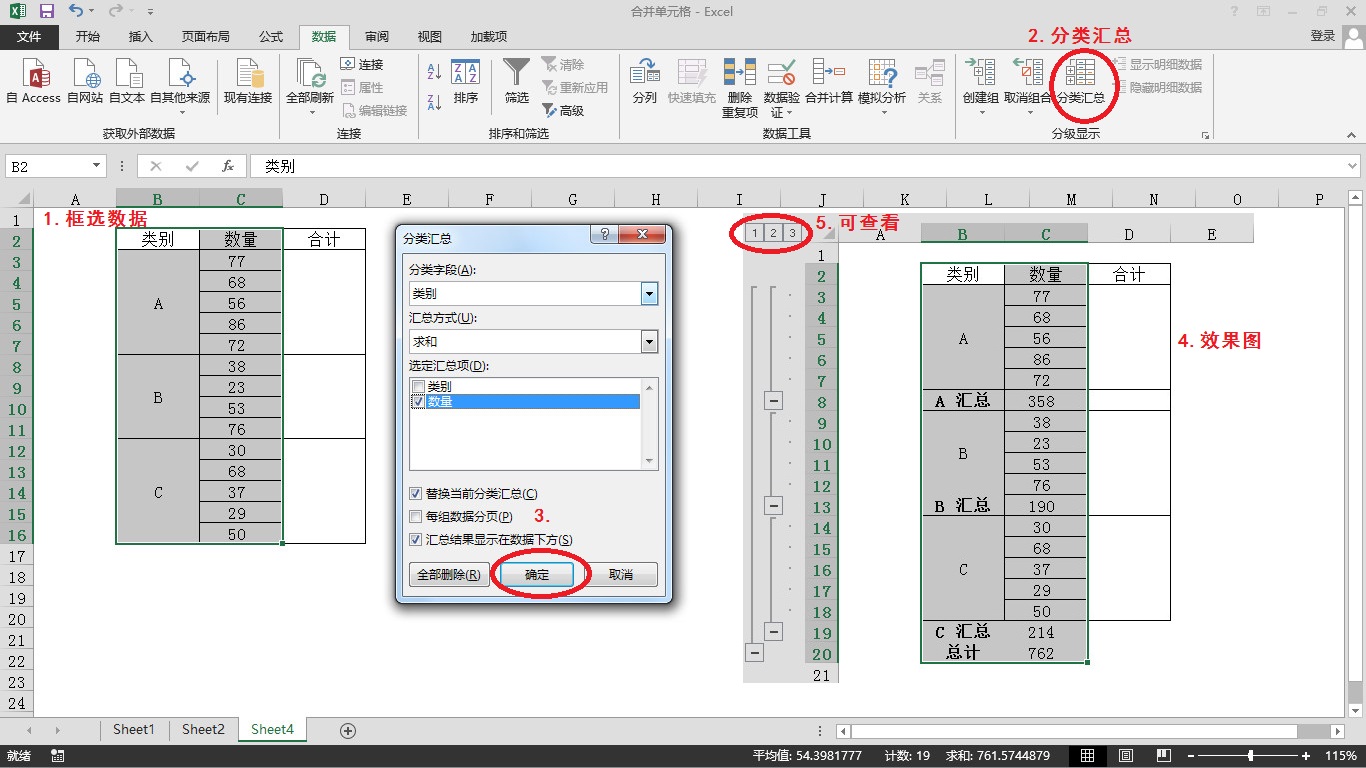Image resolution: width=1366 pixels, height=768 pixels.
Task: Switch to the 审阅 (Review) tab
Action: [x=377, y=36]
